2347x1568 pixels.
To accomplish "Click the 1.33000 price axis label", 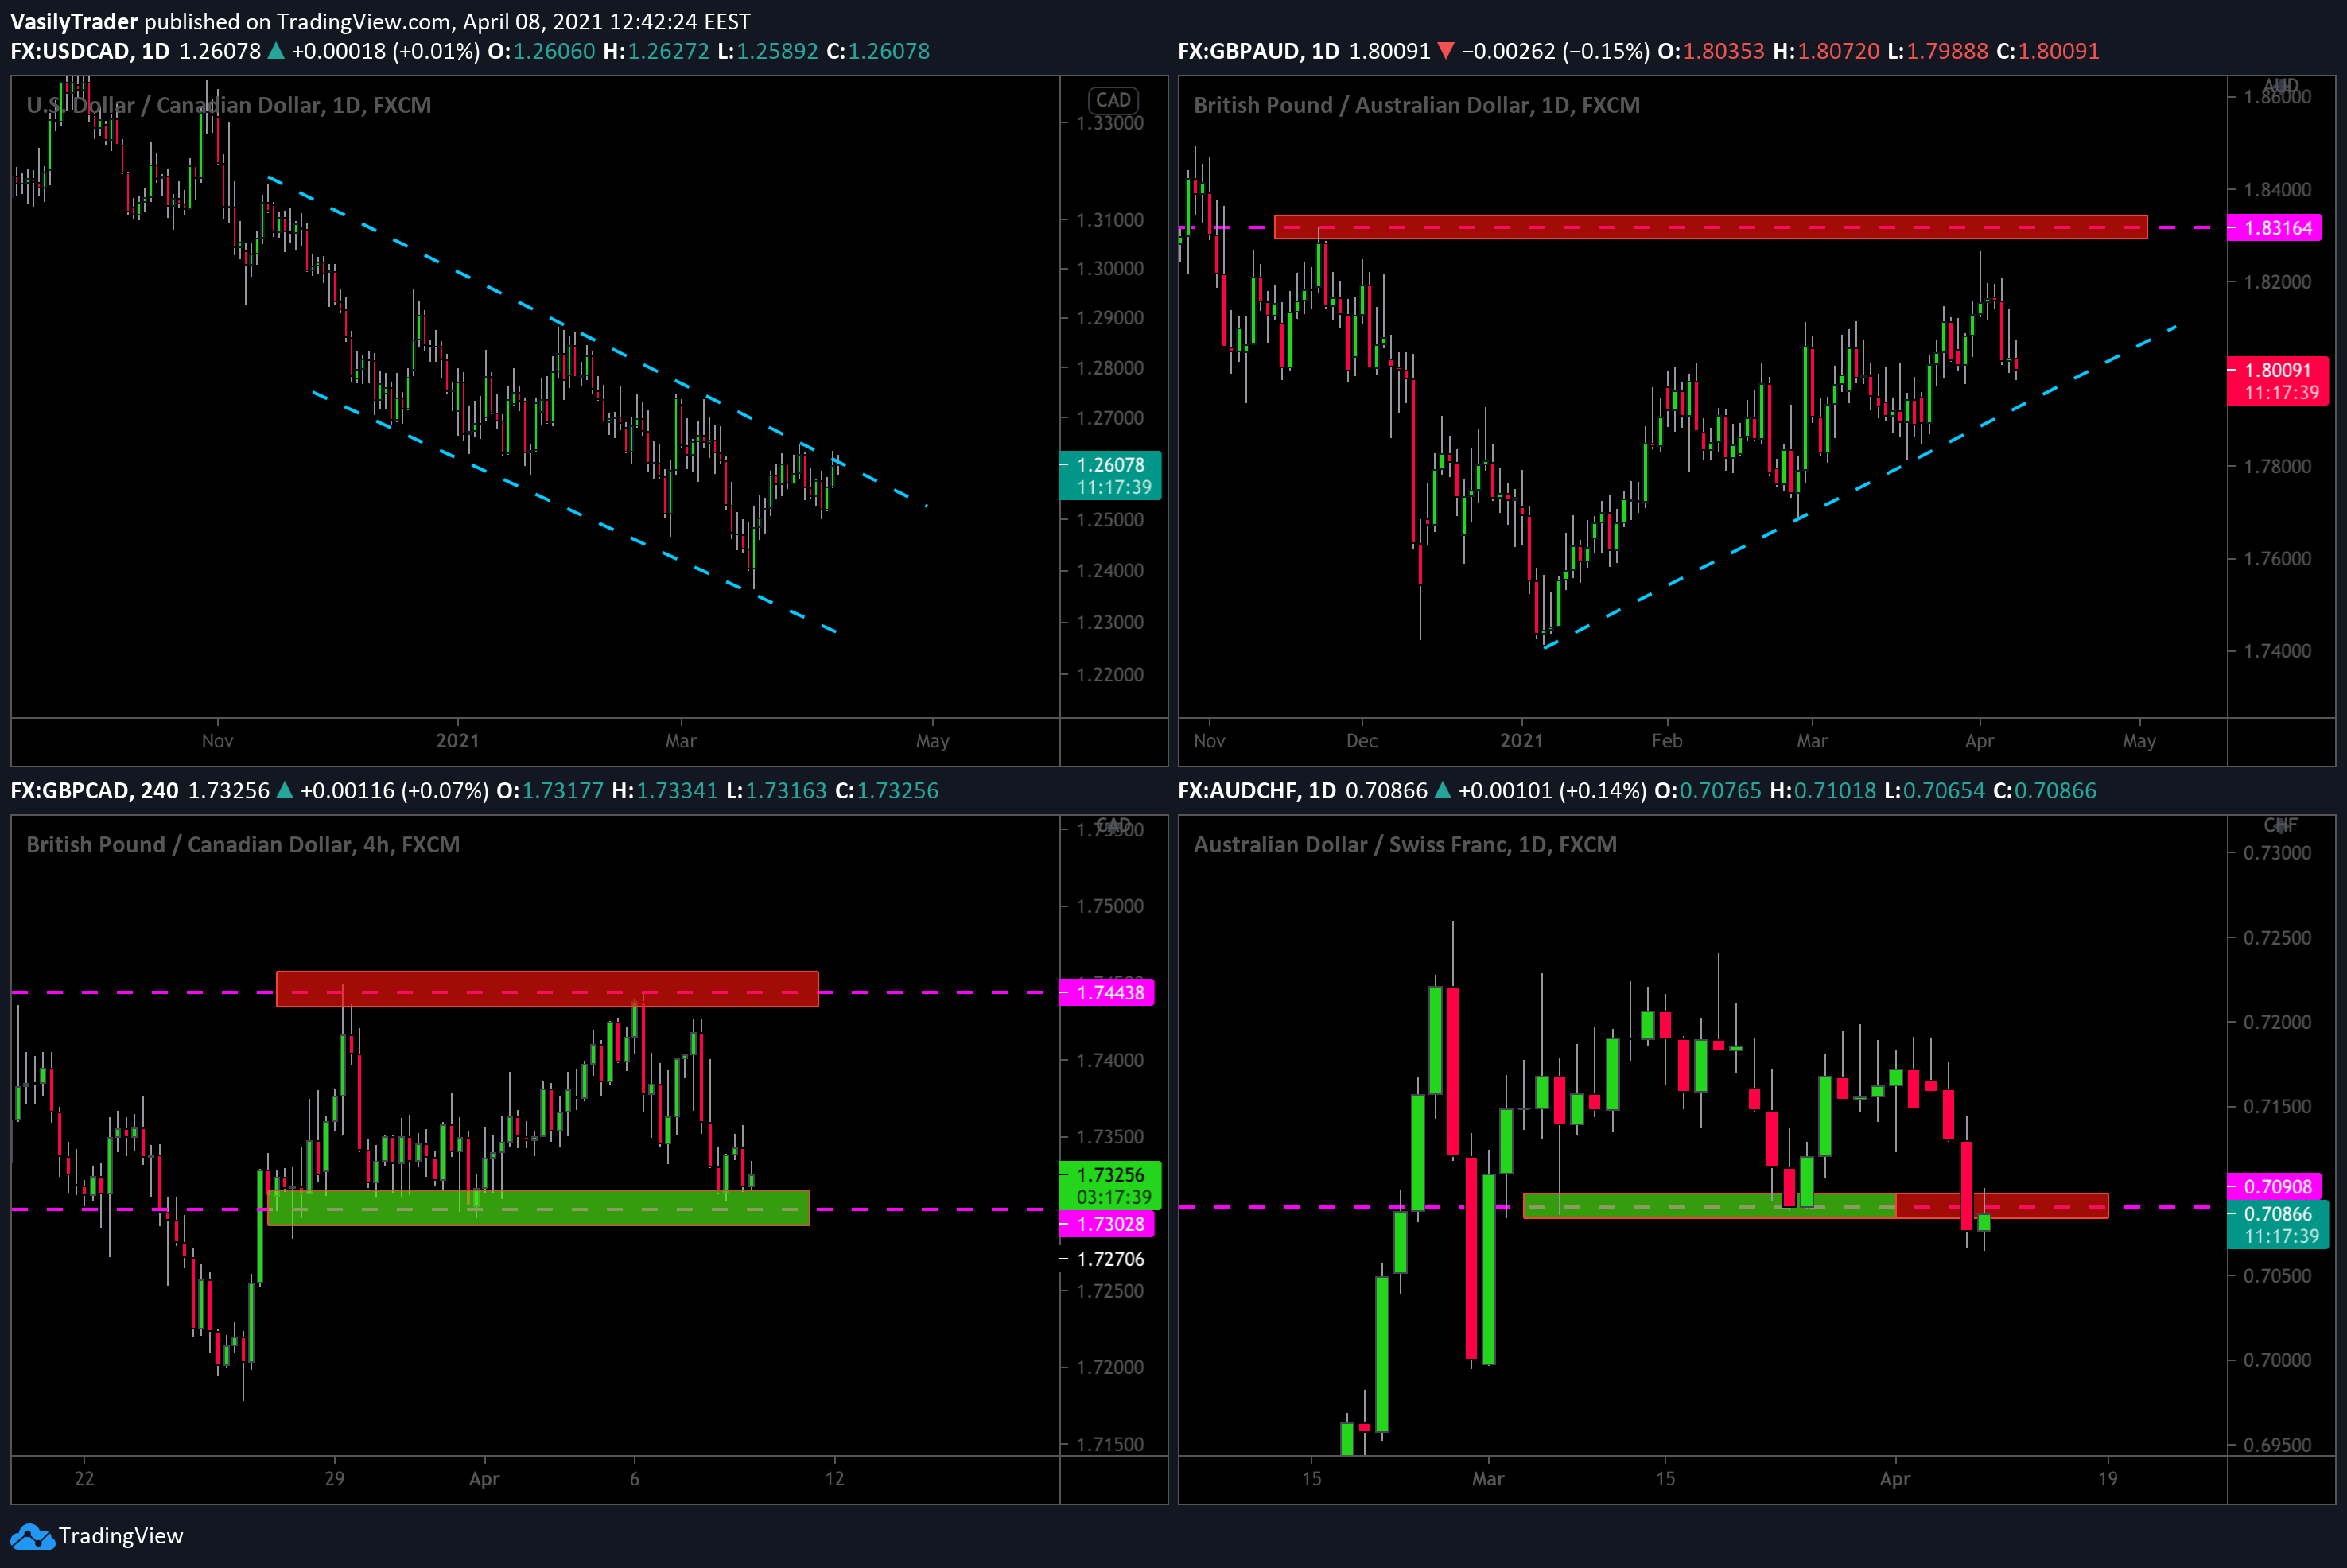I will point(1110,123).
